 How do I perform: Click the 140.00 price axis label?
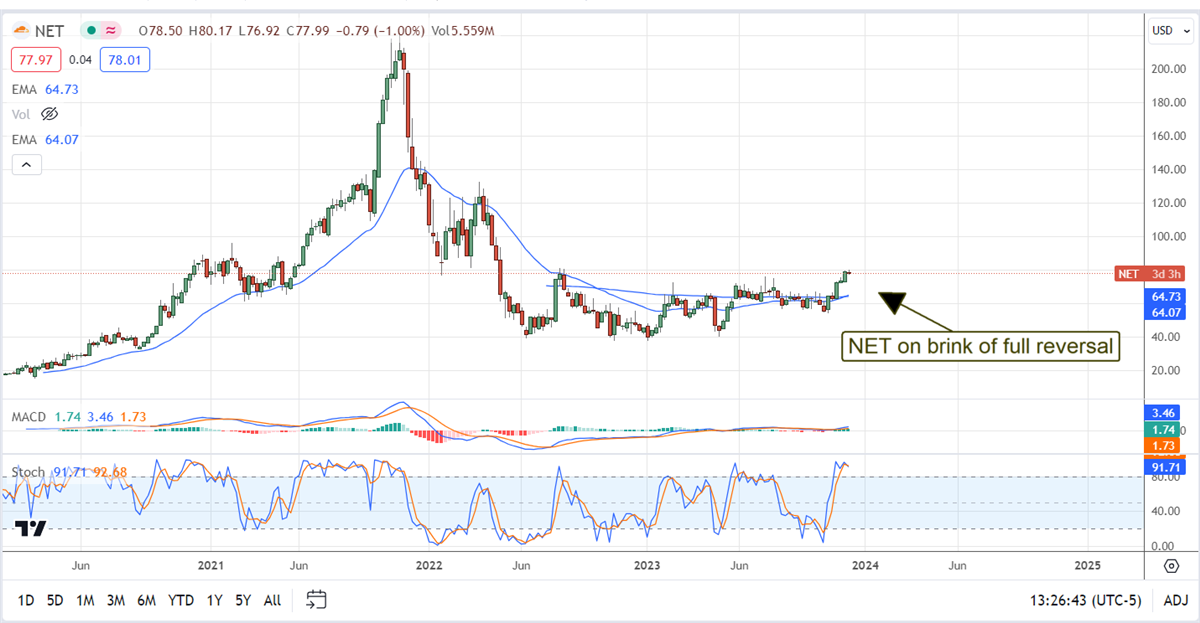(1168, 169)
